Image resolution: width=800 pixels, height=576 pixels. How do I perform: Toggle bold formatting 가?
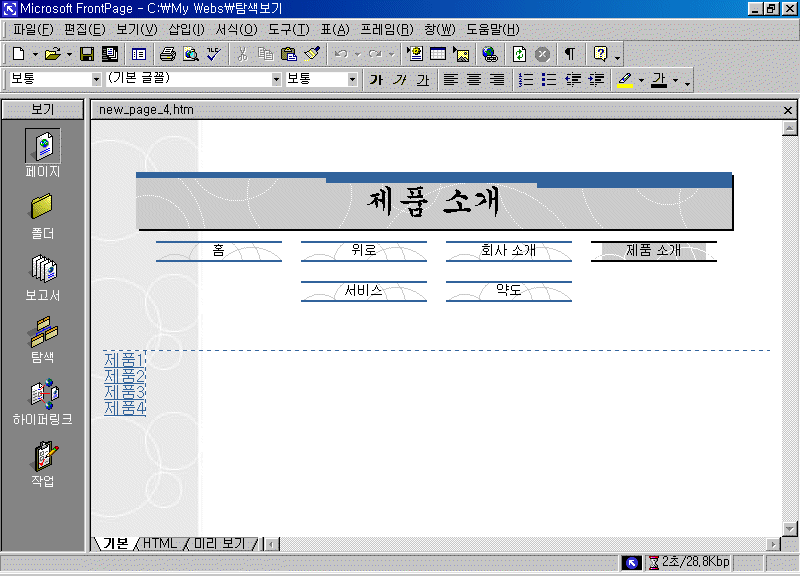376,80
